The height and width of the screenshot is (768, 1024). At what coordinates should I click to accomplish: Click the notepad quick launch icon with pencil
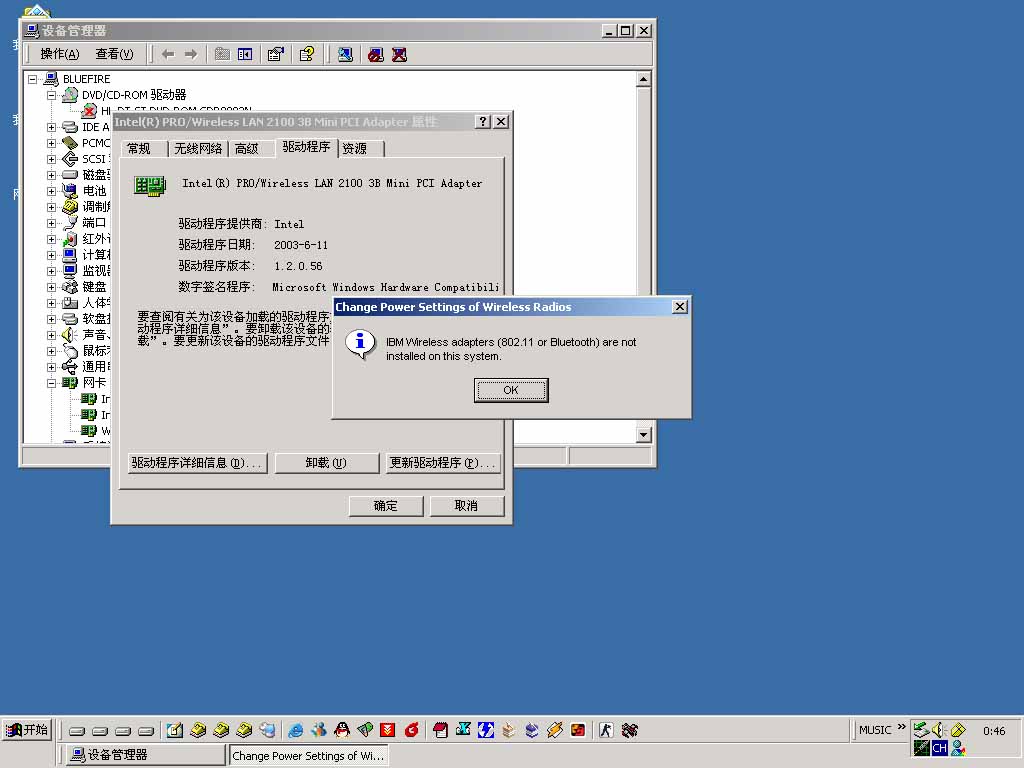click(x=174, y=730)
